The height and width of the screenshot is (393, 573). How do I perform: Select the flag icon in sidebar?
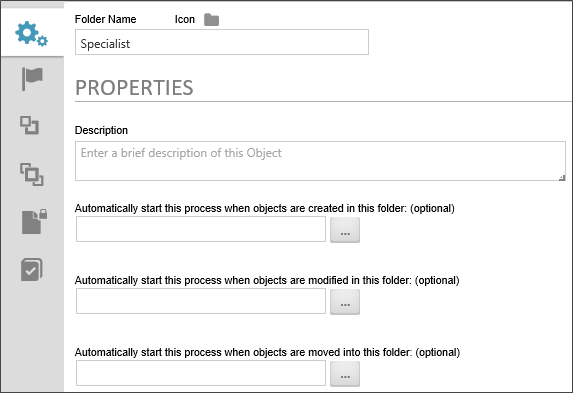click(32, 79)
